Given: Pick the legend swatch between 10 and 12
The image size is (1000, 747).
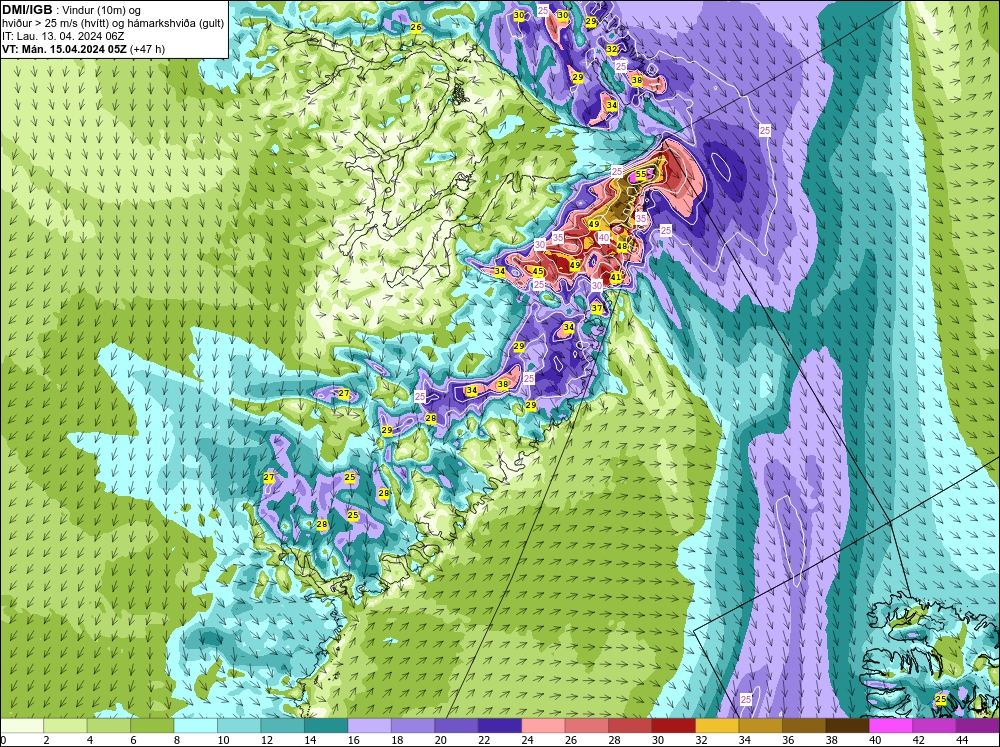Looking at the screenshot, I should (x=239, y=725).
